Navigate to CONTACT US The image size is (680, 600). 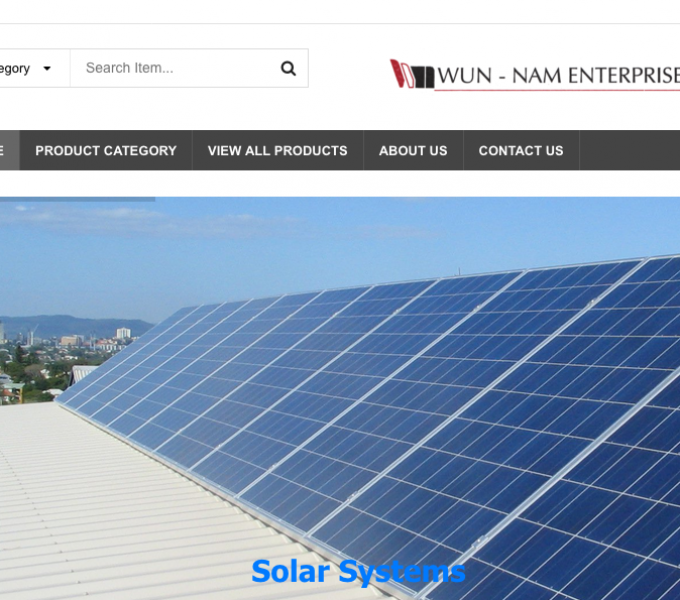pyautogui.click(x=521, y=150)
